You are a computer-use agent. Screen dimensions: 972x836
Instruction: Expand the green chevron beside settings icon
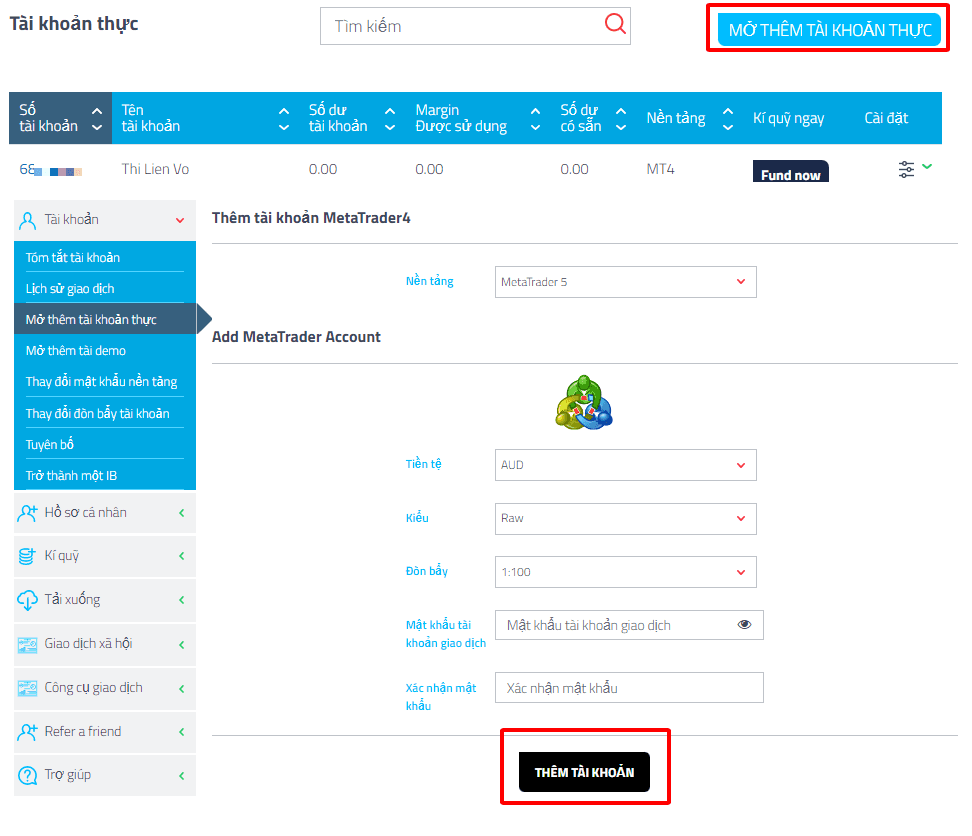coord(927,166)
